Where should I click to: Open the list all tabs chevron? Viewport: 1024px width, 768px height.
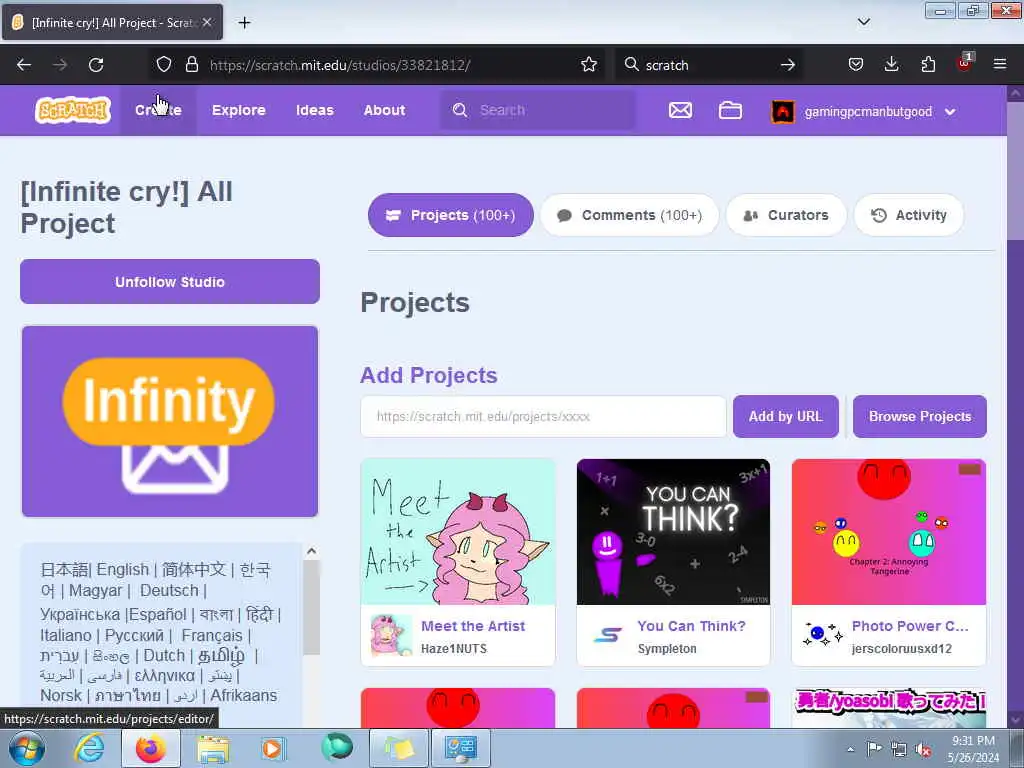tap(863, 22)
